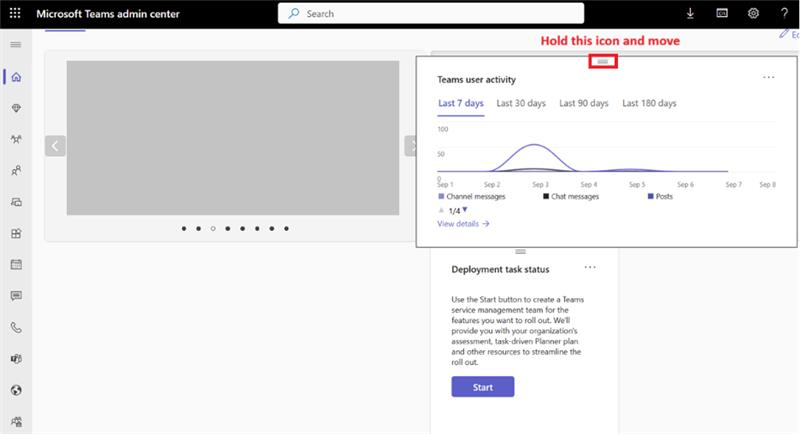Select the Last 180 days tab

coord(649,103)
